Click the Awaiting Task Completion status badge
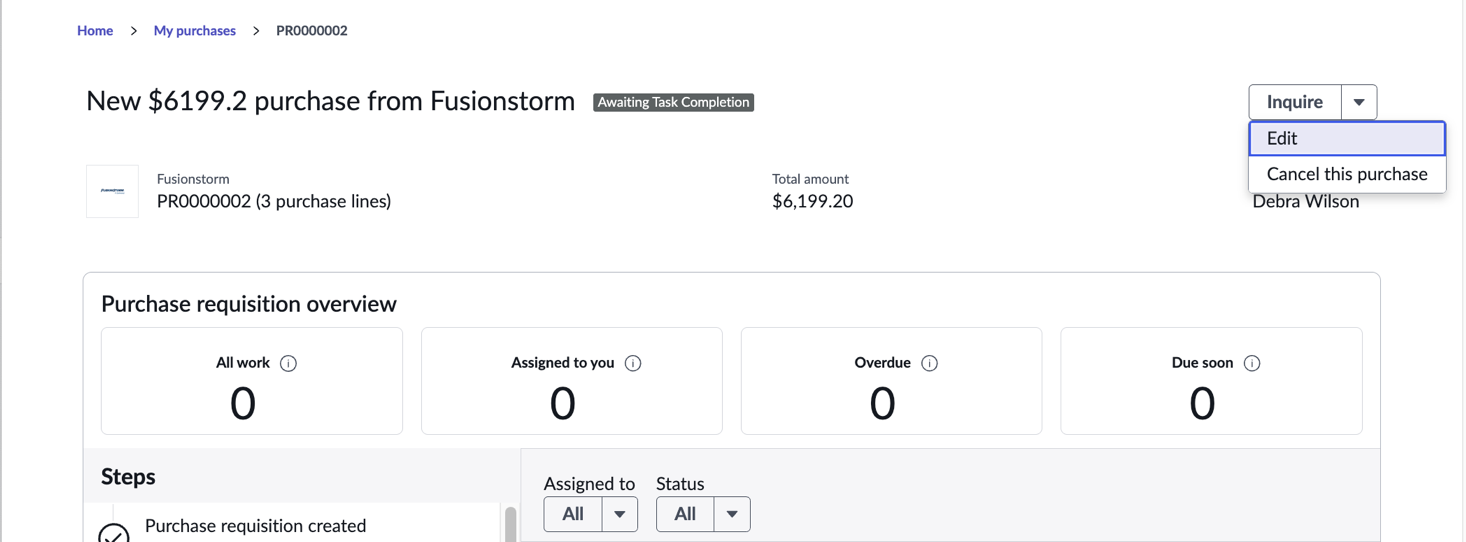The width and height of the screenshot is (1466, 542). 673,102
